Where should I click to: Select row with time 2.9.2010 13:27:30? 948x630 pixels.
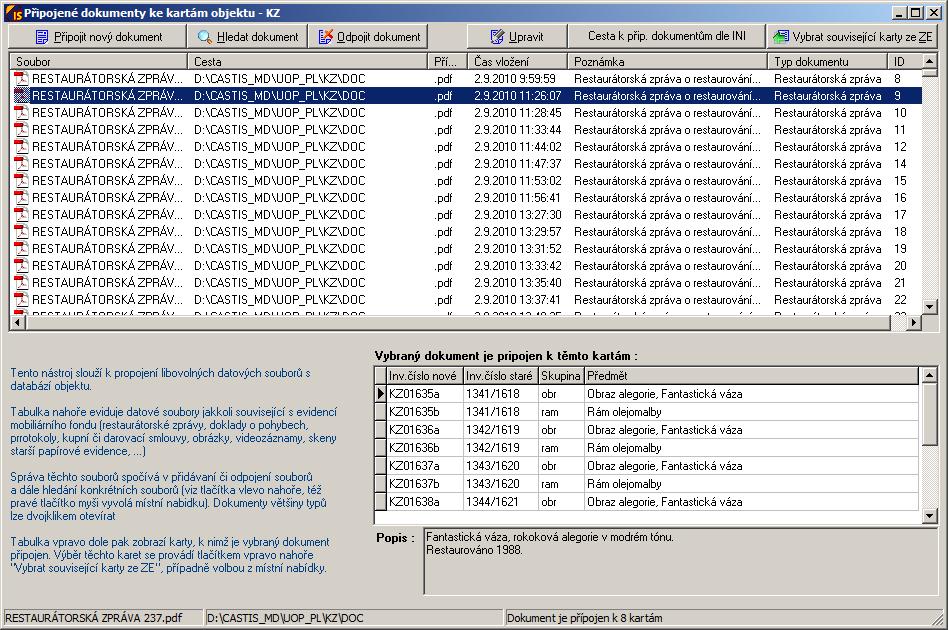coord(466,214)
